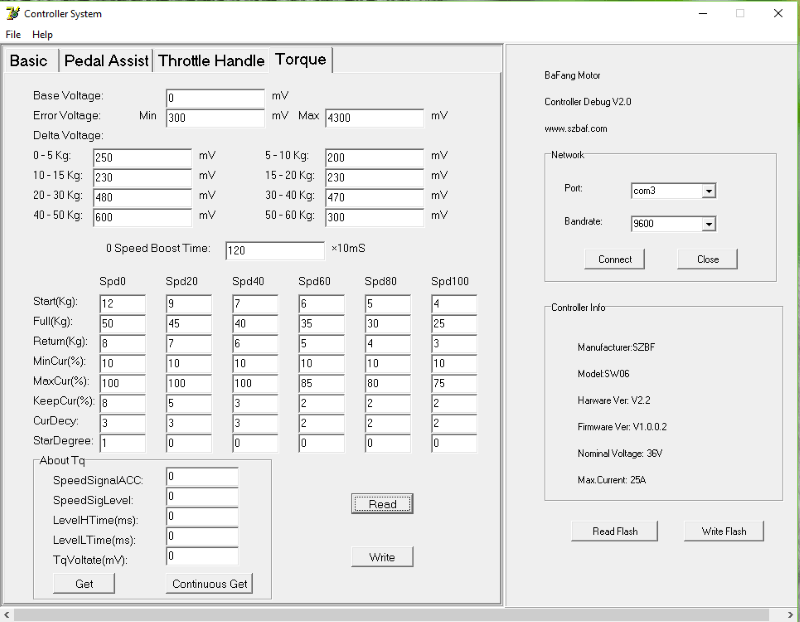Click the Model:SW06 text
Screen dimensions: 800x622
[x=603, y=374]
